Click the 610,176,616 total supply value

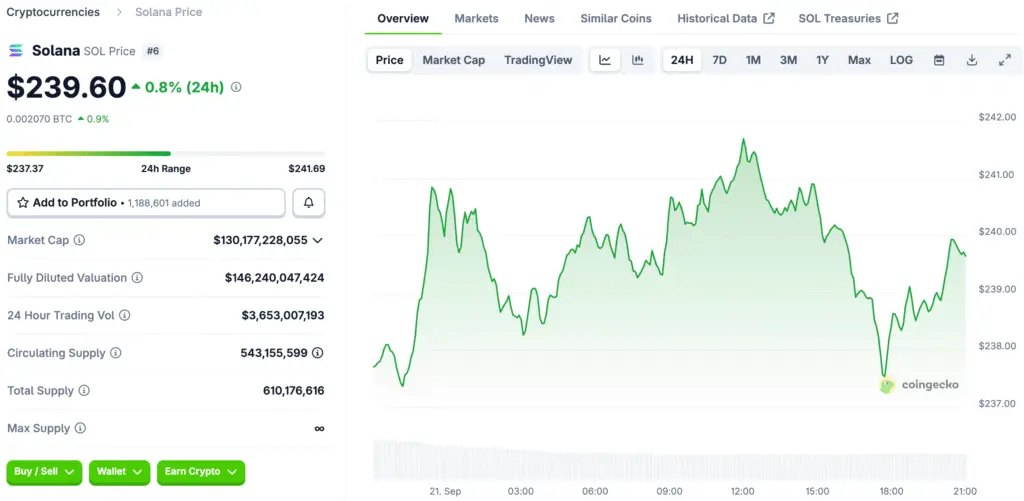click(294, 391)
